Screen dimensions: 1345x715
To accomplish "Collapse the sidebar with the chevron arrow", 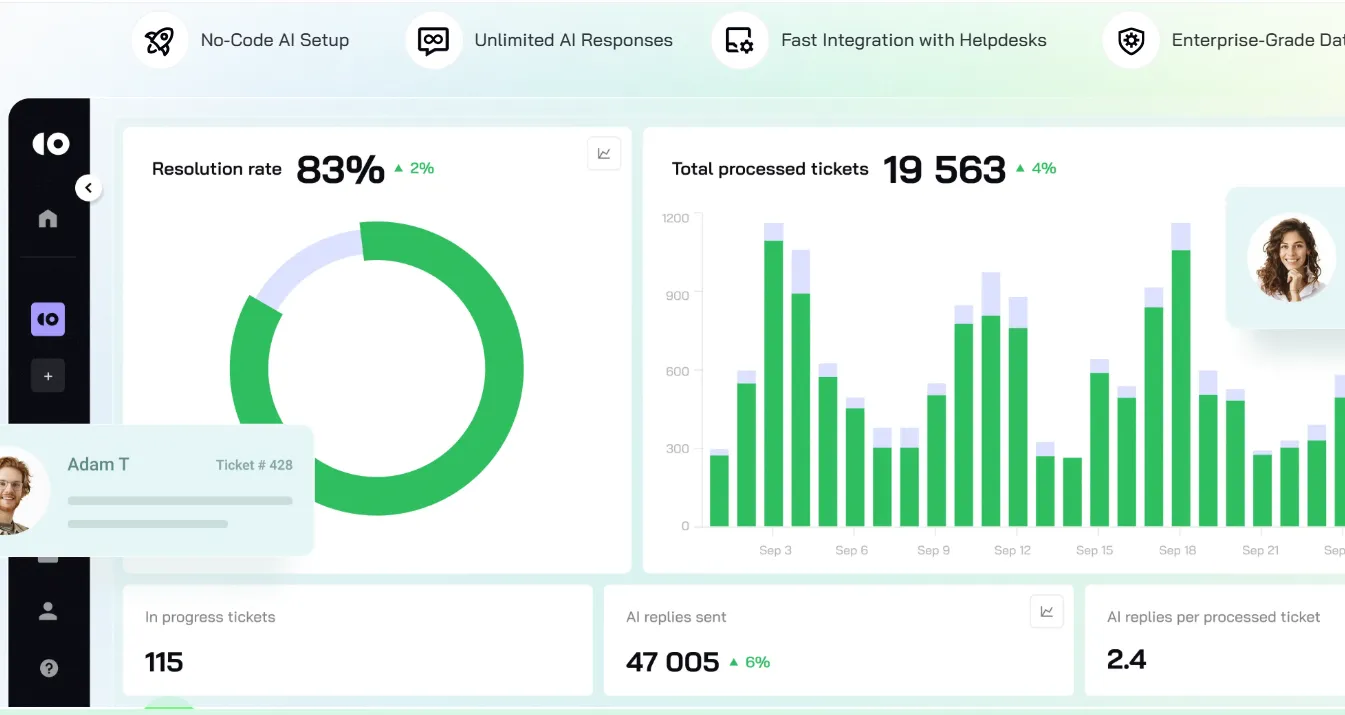I will pos(88,187).
